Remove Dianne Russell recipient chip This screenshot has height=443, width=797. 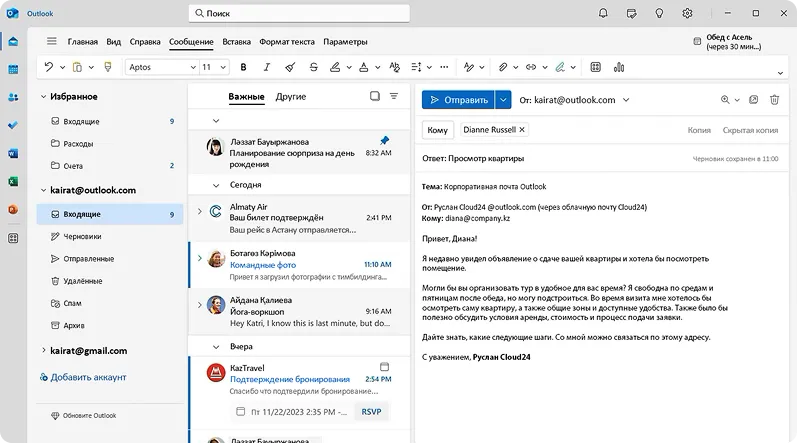click(522, 130)
